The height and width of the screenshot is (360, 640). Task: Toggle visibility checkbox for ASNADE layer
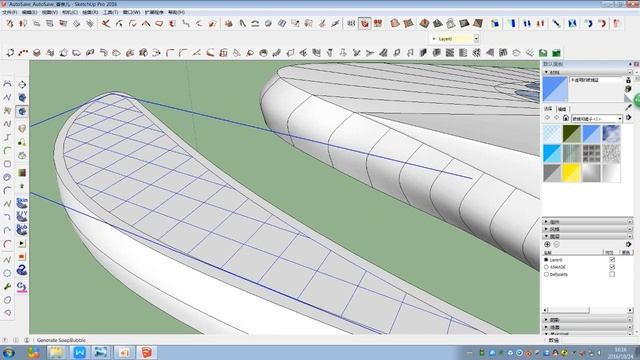point(612,267)
